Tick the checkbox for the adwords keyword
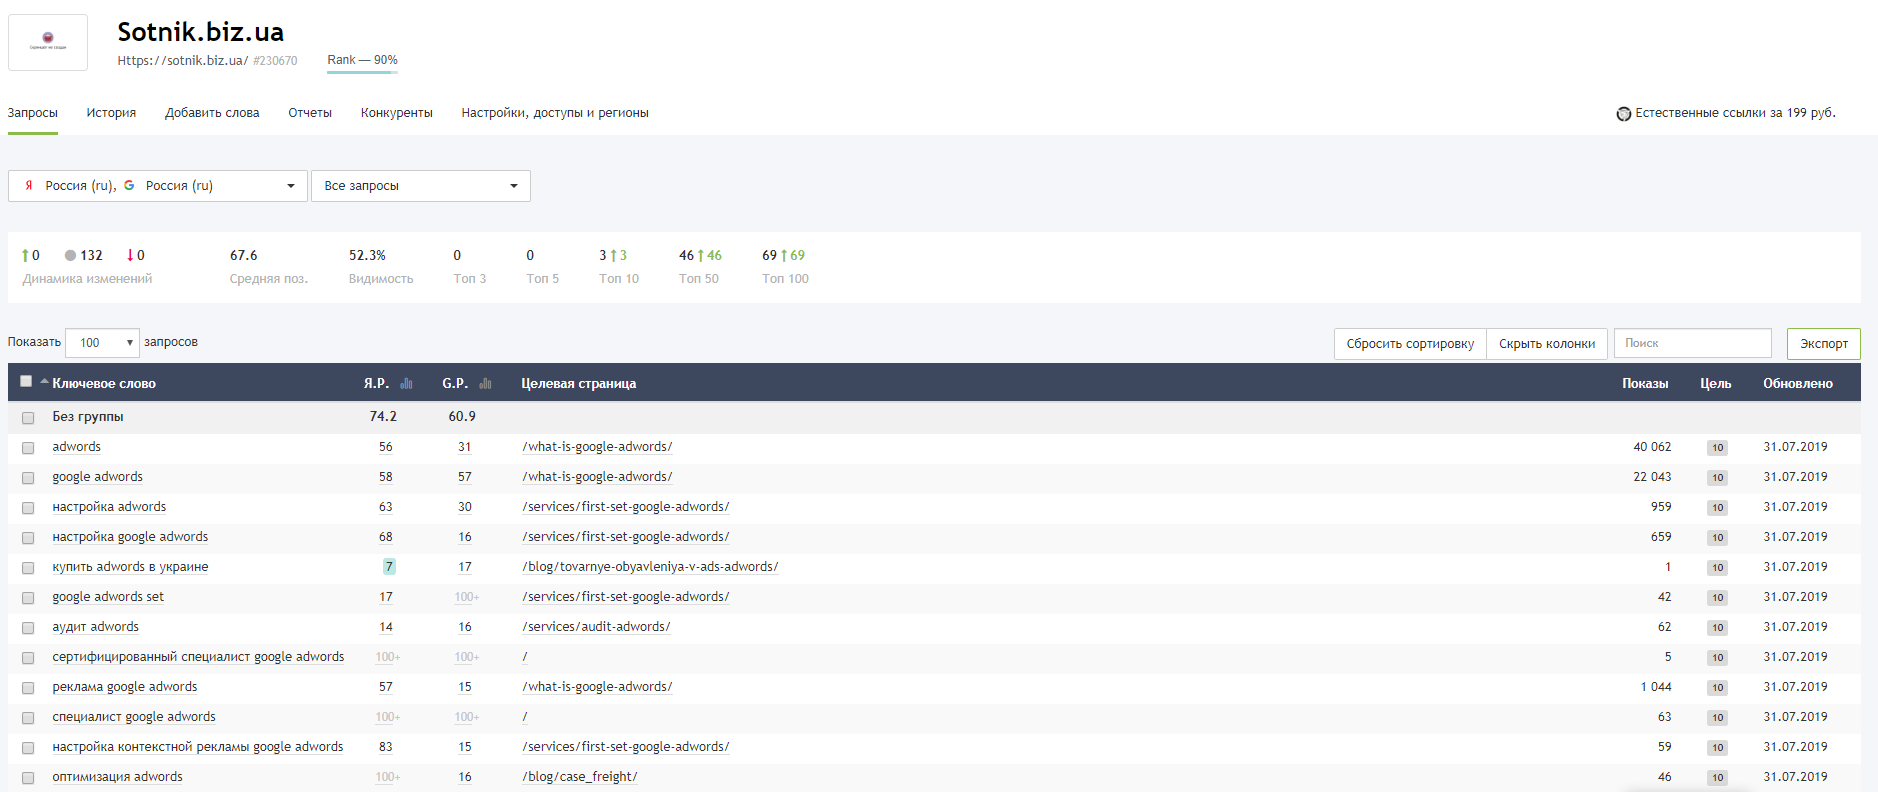The height and width of the screenshot is (792, 1878). 28,448
